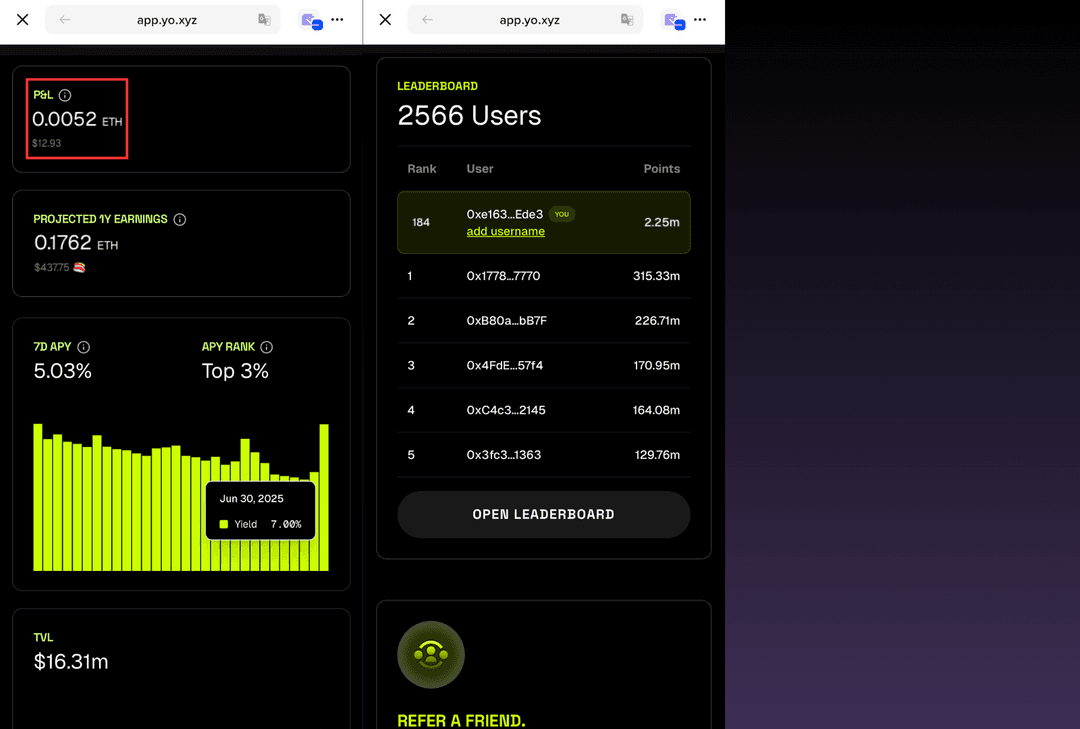Click the tallest rightmost bar in yield chart
The width and height of the screenshot is (1080, 729).
tap(324, 497)
